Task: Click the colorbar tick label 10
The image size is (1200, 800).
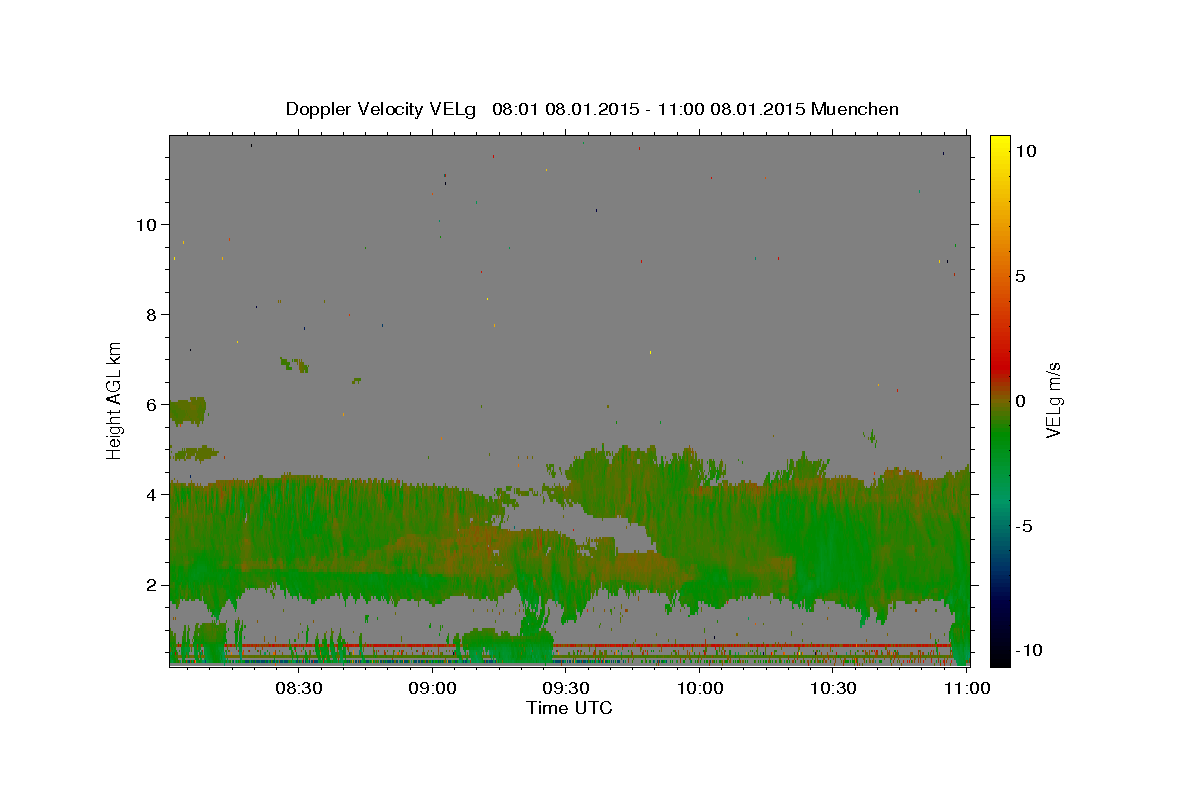Action: pyautogui.click(x=1025, y=150)
